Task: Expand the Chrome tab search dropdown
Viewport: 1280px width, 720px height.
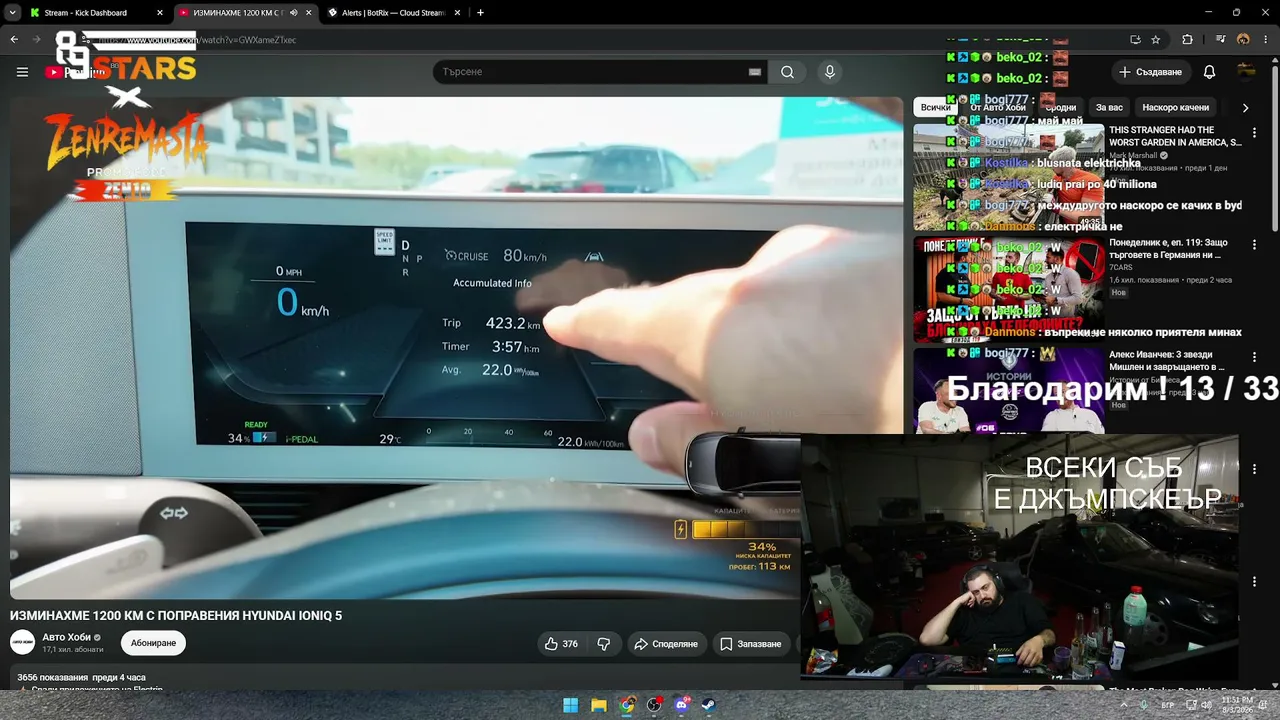Action: 13,13
